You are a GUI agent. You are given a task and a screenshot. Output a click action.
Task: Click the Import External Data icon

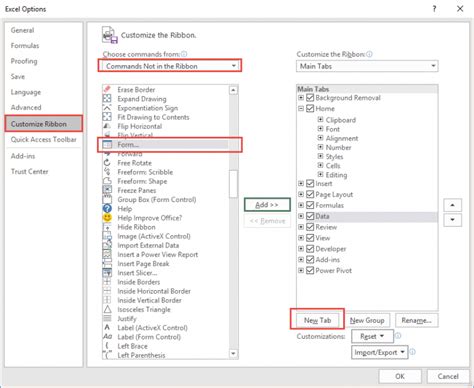pyautogui.click(x=107, y=245)
